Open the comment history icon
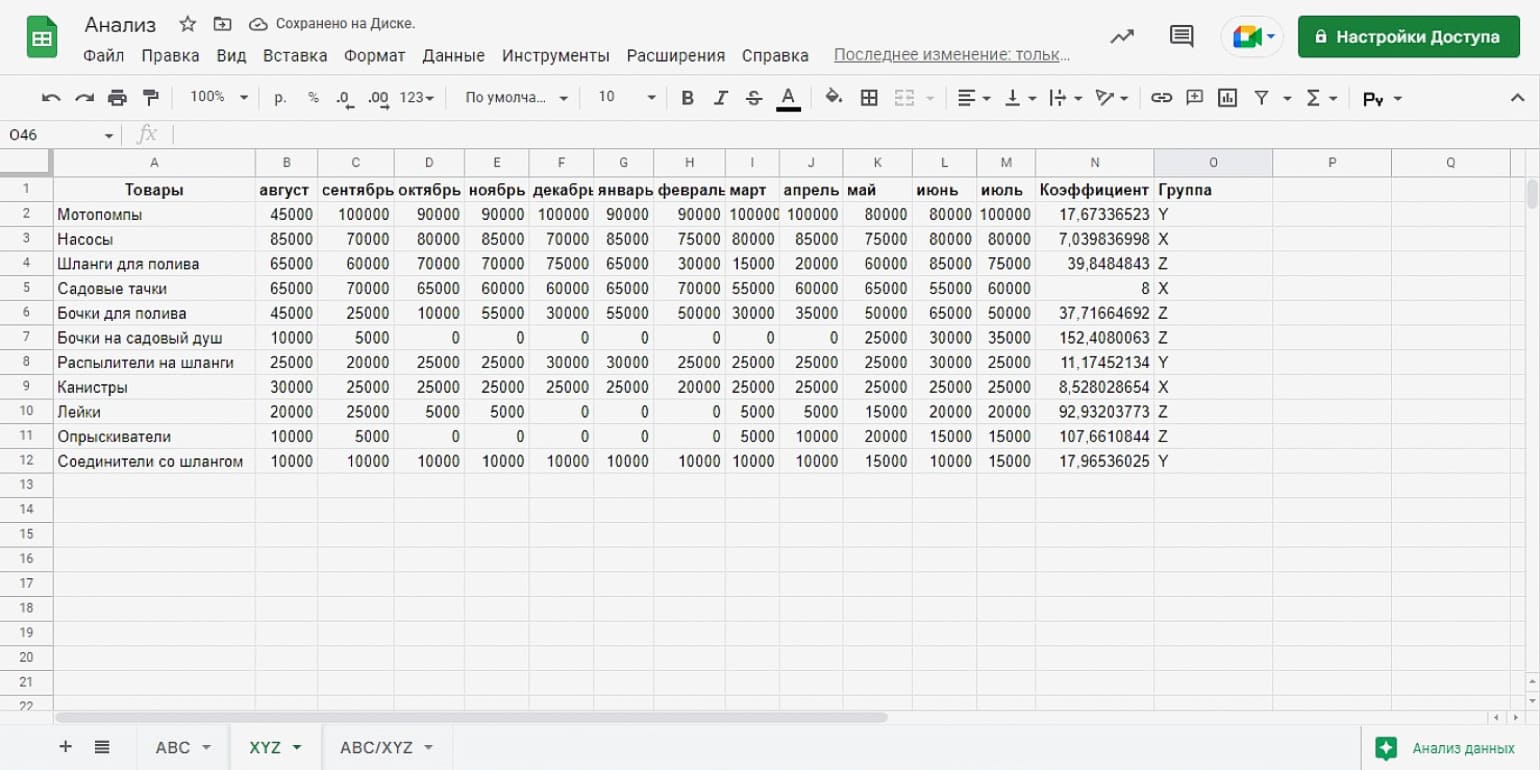The height and width of the screenshot is (770, 1540). click(x=1181, y=37)
